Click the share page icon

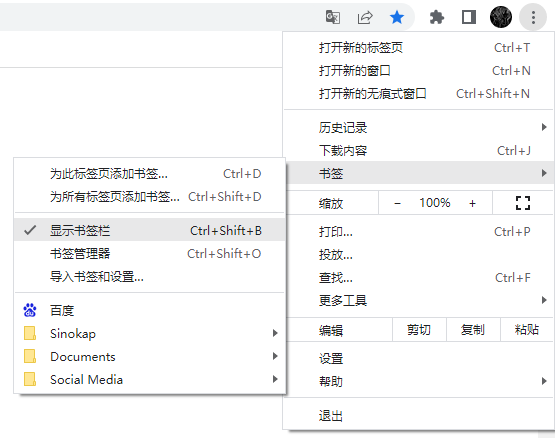click(365, 17)
